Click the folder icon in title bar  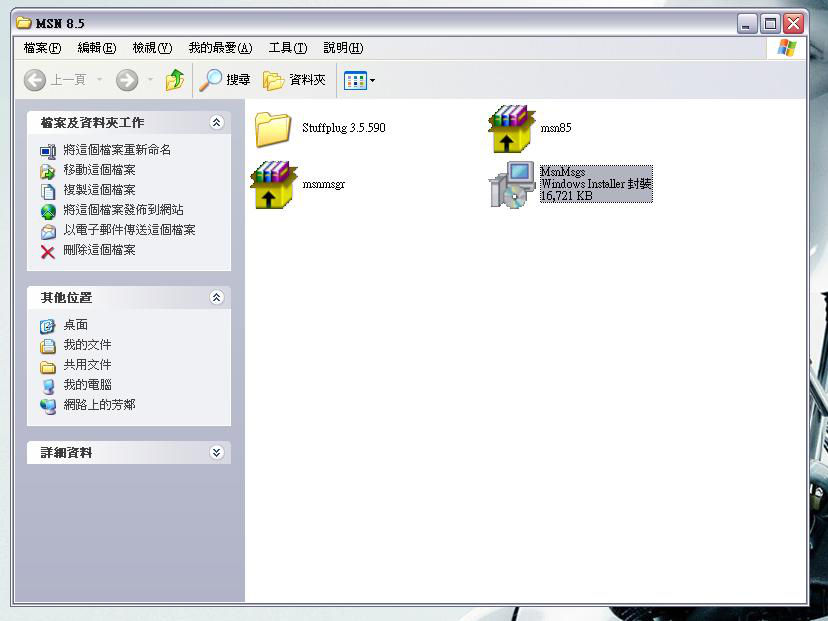pyautogui.click(x=24, y=23)
